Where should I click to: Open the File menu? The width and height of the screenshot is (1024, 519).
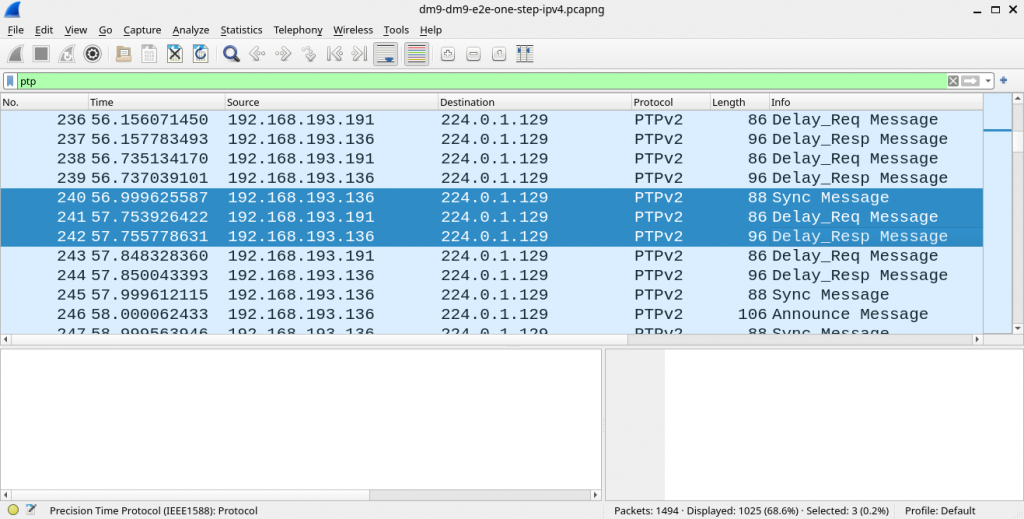(16, 30)
